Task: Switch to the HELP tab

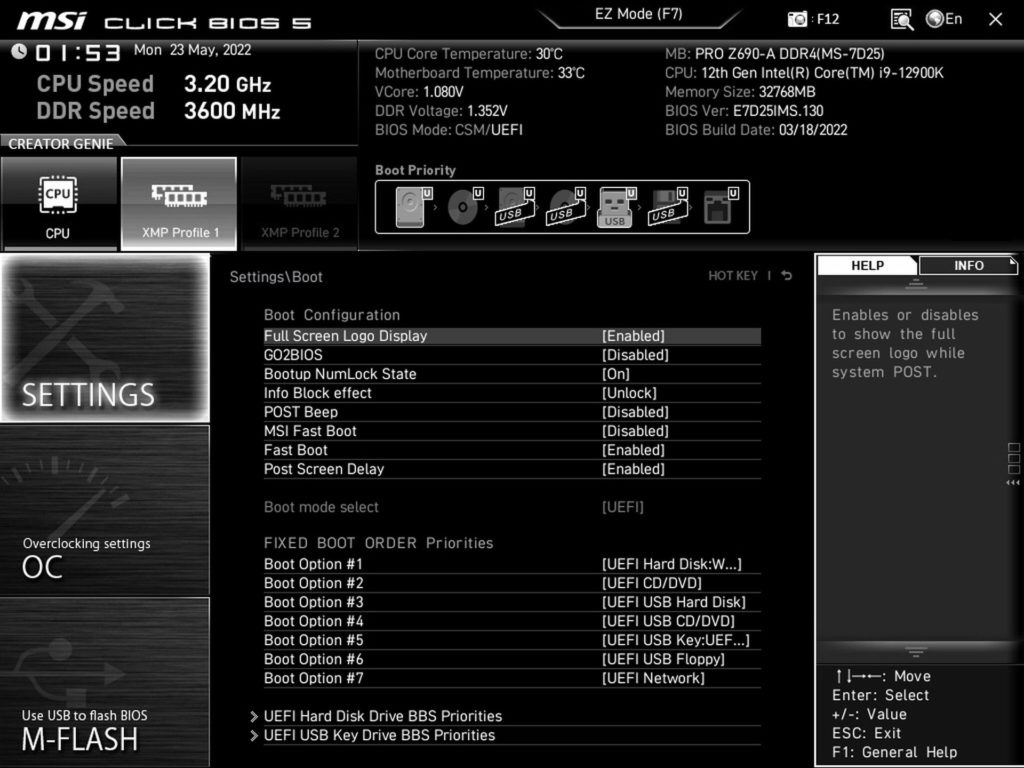Action: pos(867,265)
